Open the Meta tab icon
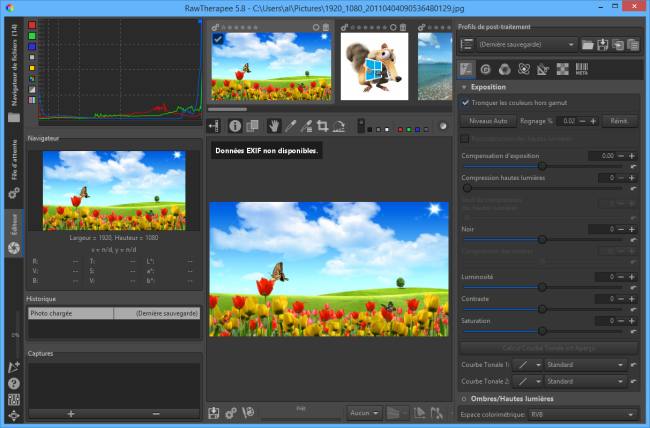The height and width of the screenshot is (428, 650). (580, 70)
